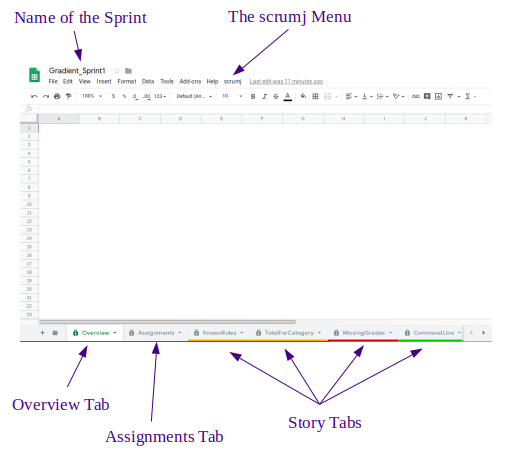
Task: Open the File menu
Action: [x=53, y=81]
